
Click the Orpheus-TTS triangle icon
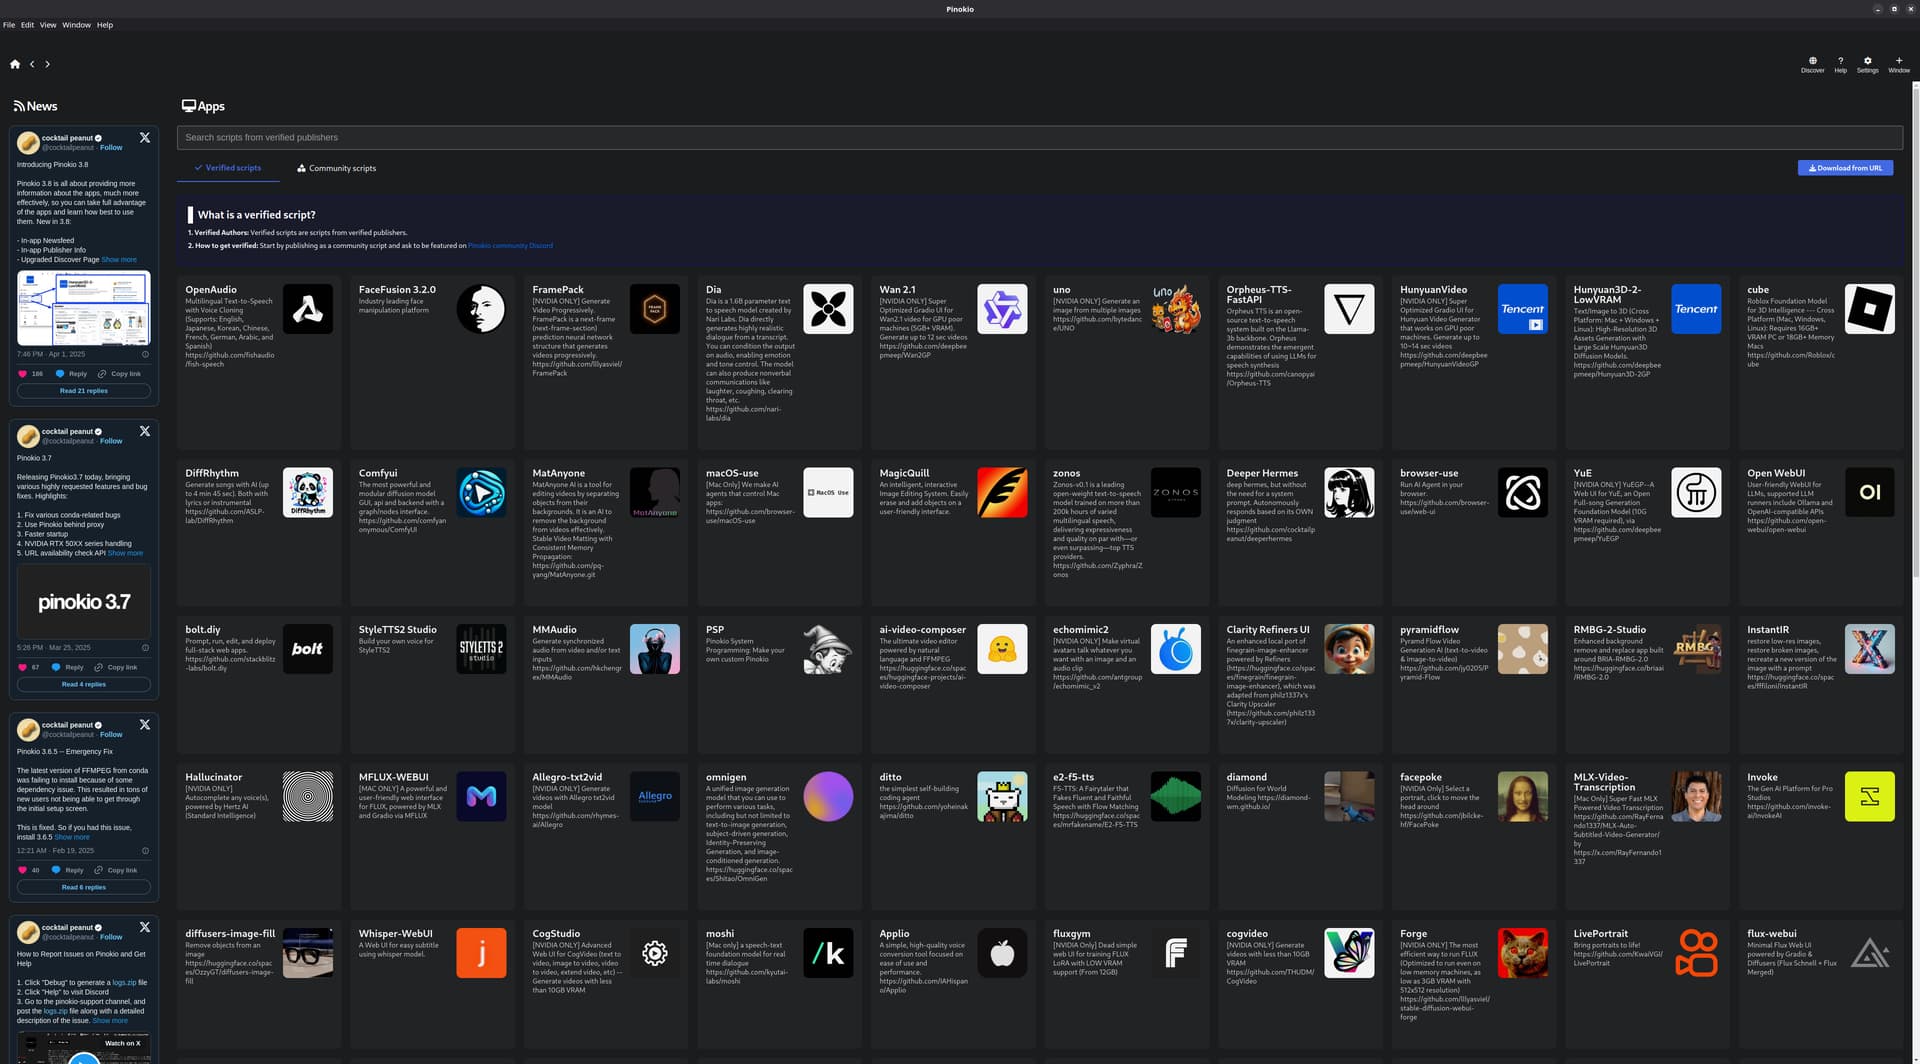coord(1349,309)
